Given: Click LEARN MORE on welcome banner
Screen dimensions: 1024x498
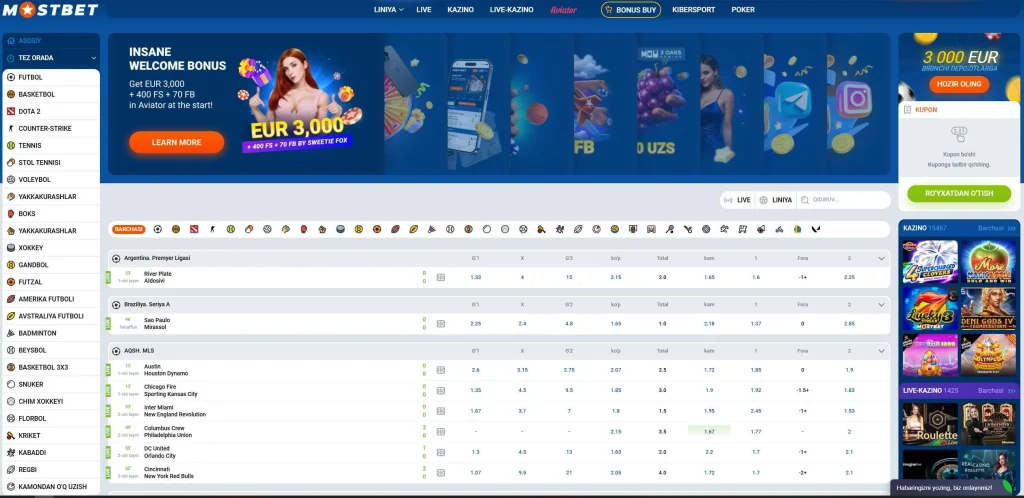Looking at the screenshot, I should [x=176, y=142].
